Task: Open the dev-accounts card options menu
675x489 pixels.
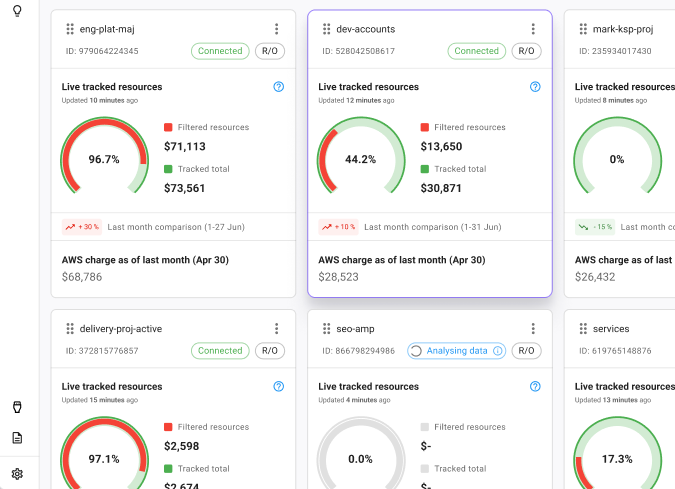Action: (x=533, y=29)
